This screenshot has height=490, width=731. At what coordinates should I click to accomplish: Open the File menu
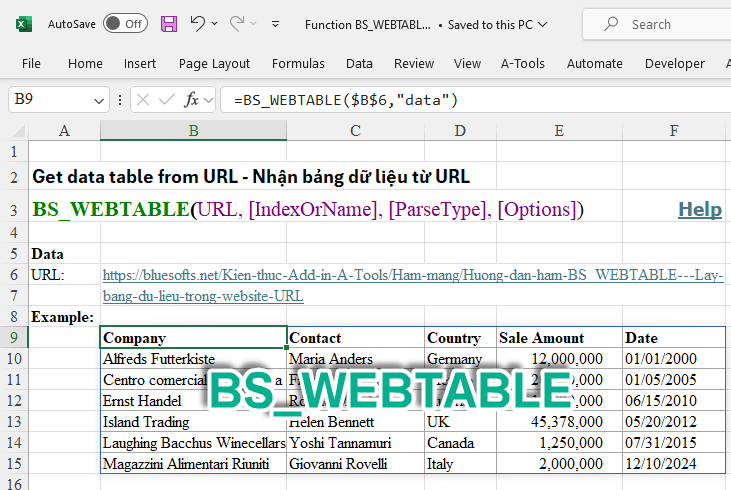click(x=31, y=63)
